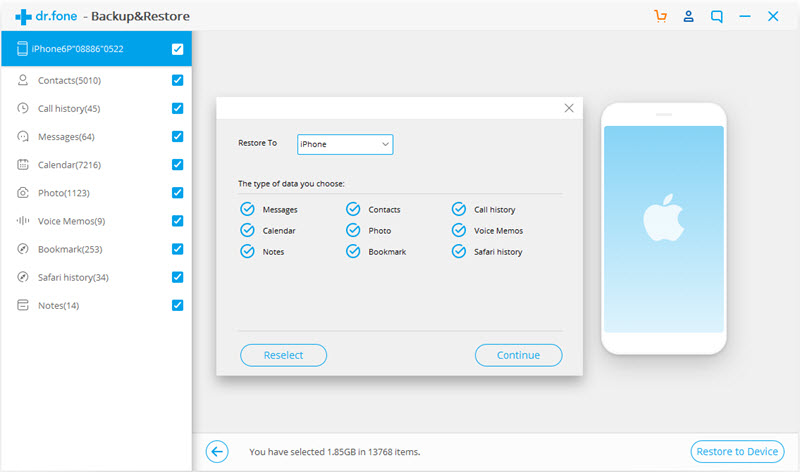Deselect Voice Memos in the dialog
800x472 pixels.
[x=459, y=230]
